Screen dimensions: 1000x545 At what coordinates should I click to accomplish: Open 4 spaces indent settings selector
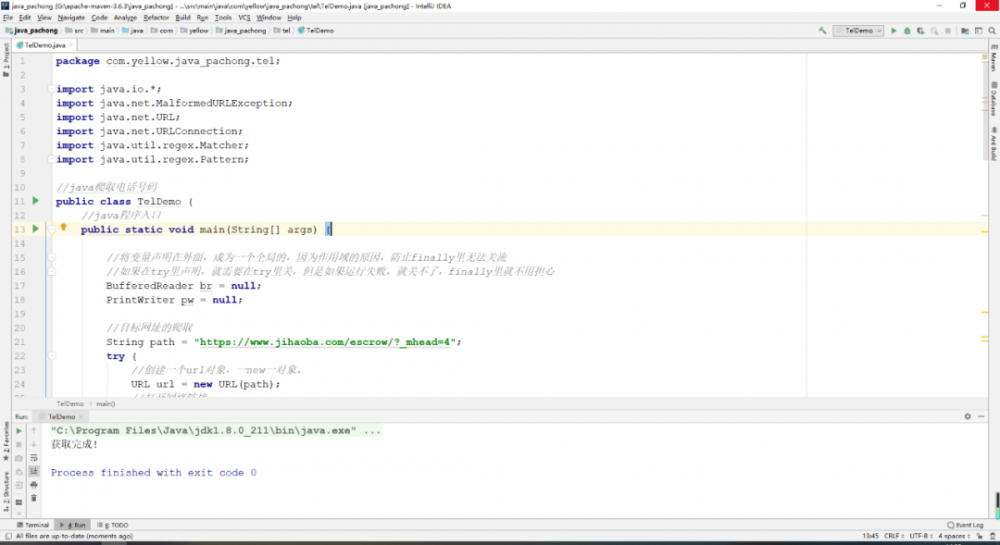coord(955,536)
